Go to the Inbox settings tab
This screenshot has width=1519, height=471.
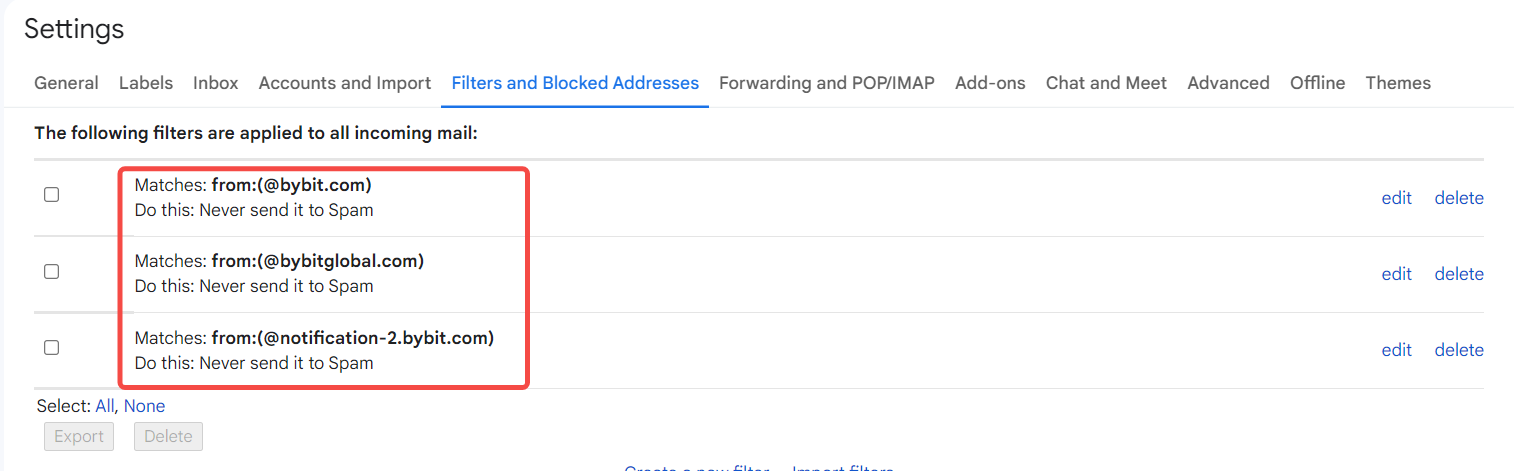(x=216, y=83)
